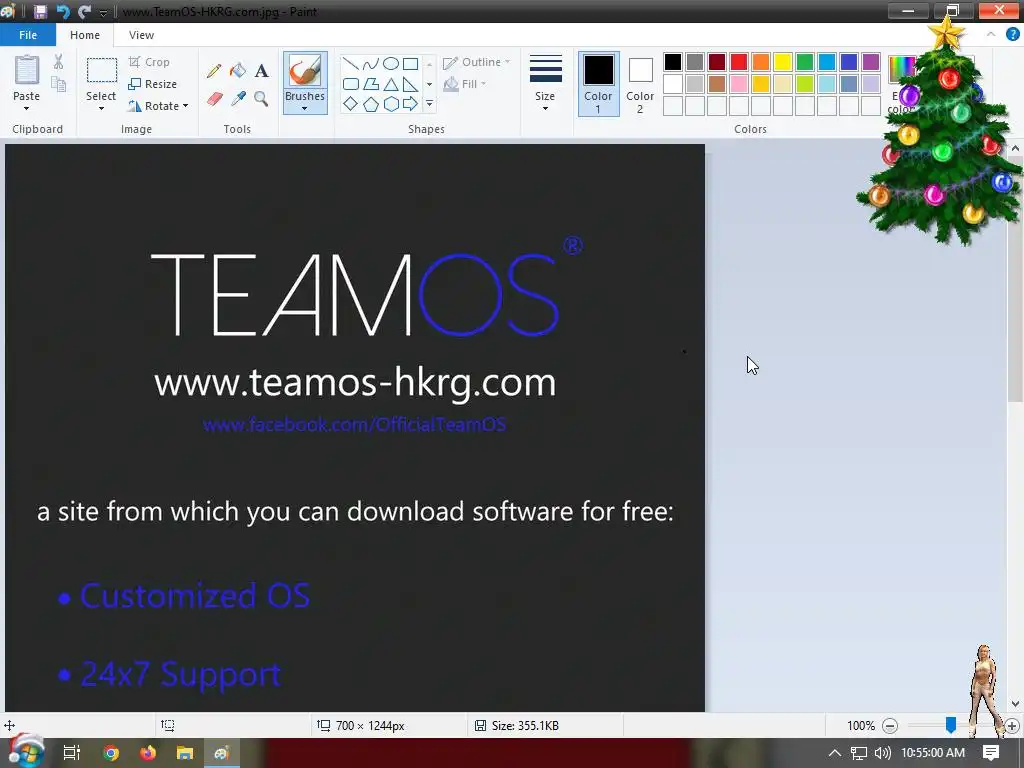Open the Paste dropdown arrow

click(x=26, y=108)
